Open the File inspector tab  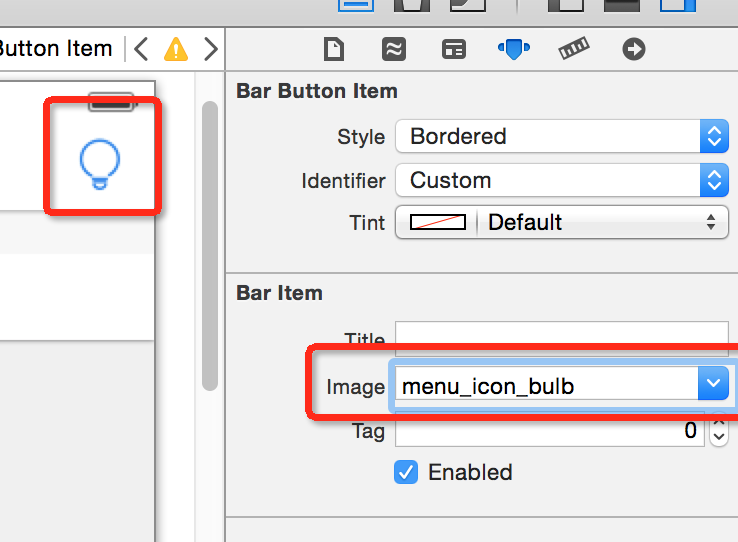coord(334,49)
